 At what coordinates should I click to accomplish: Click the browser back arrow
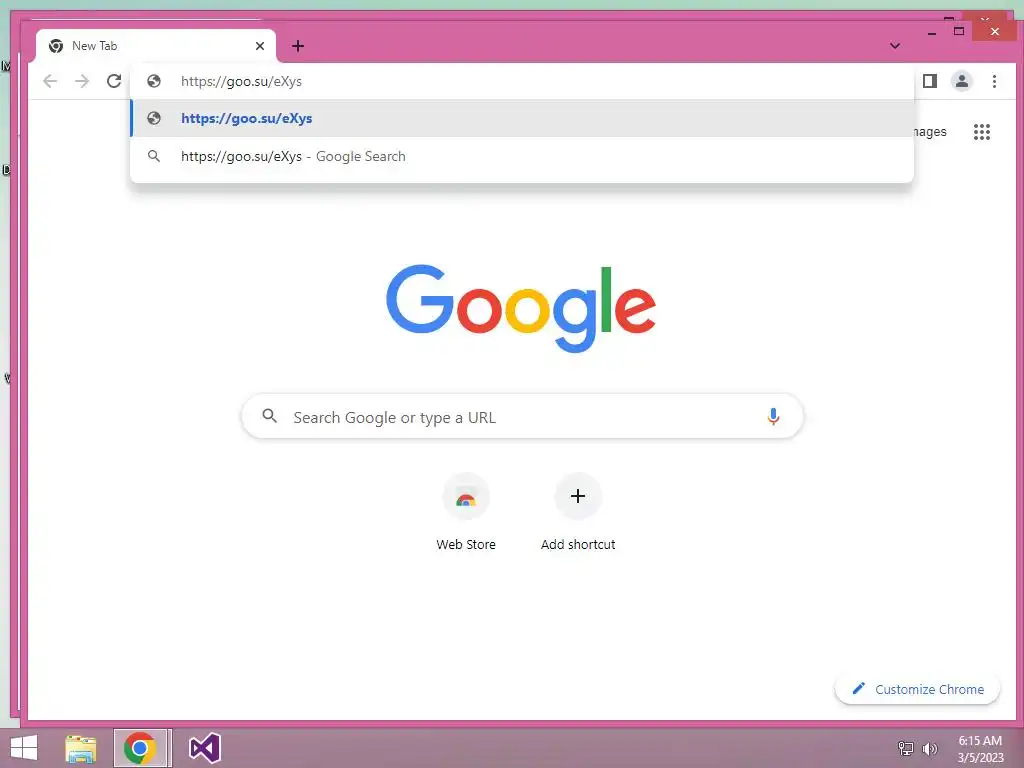pos(50,81)
